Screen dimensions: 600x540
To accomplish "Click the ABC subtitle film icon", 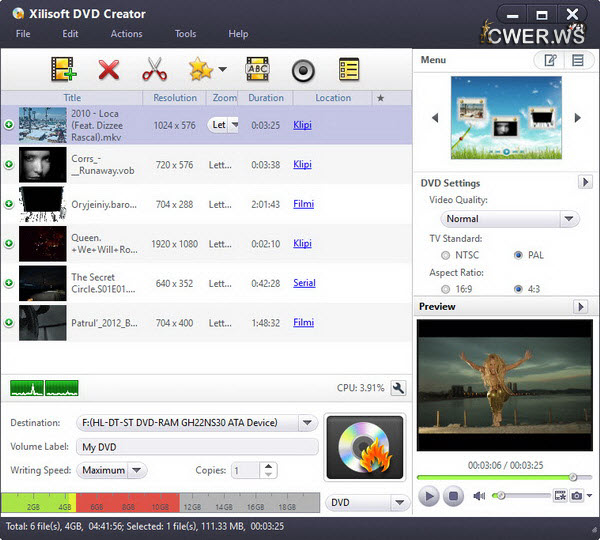I will (257, 70).
